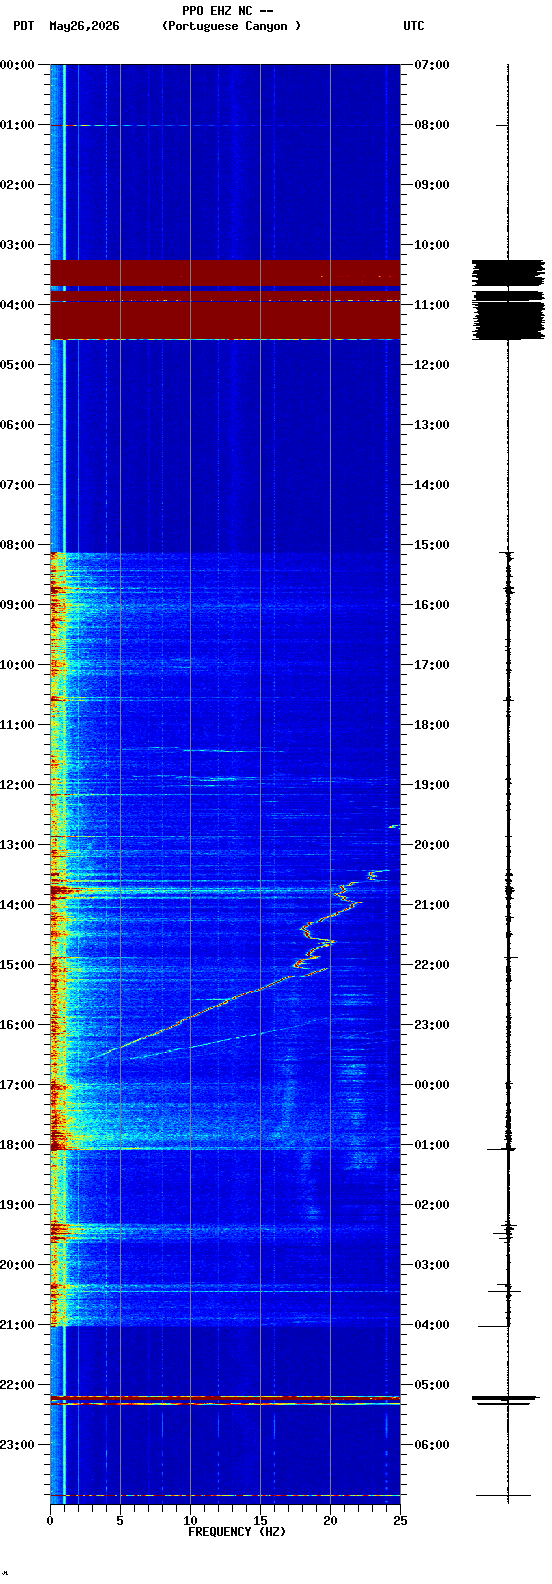Viewport: 552px width, 1584px height.
Task: Click the UTC axis '23:00' label
Action: pos(432,1025)
